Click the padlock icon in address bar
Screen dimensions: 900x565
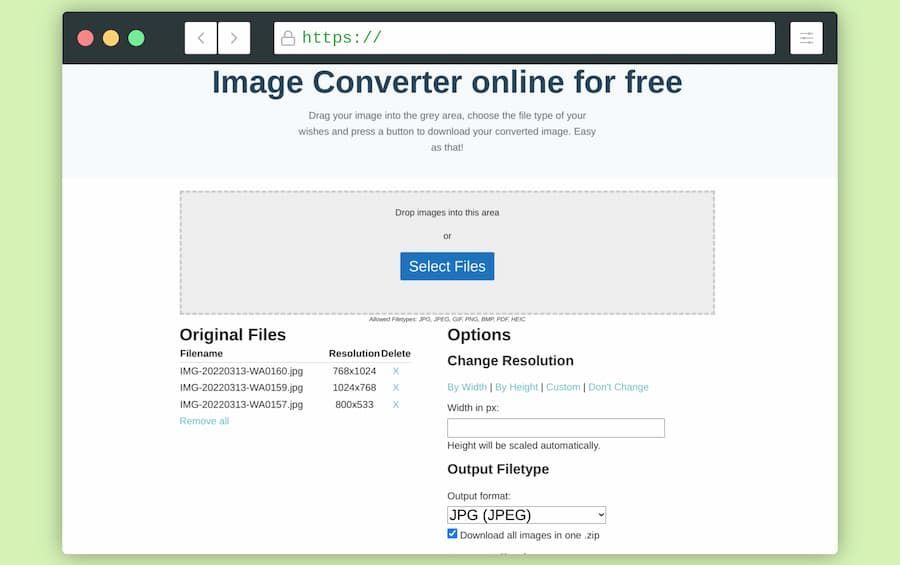pos(288,38)
